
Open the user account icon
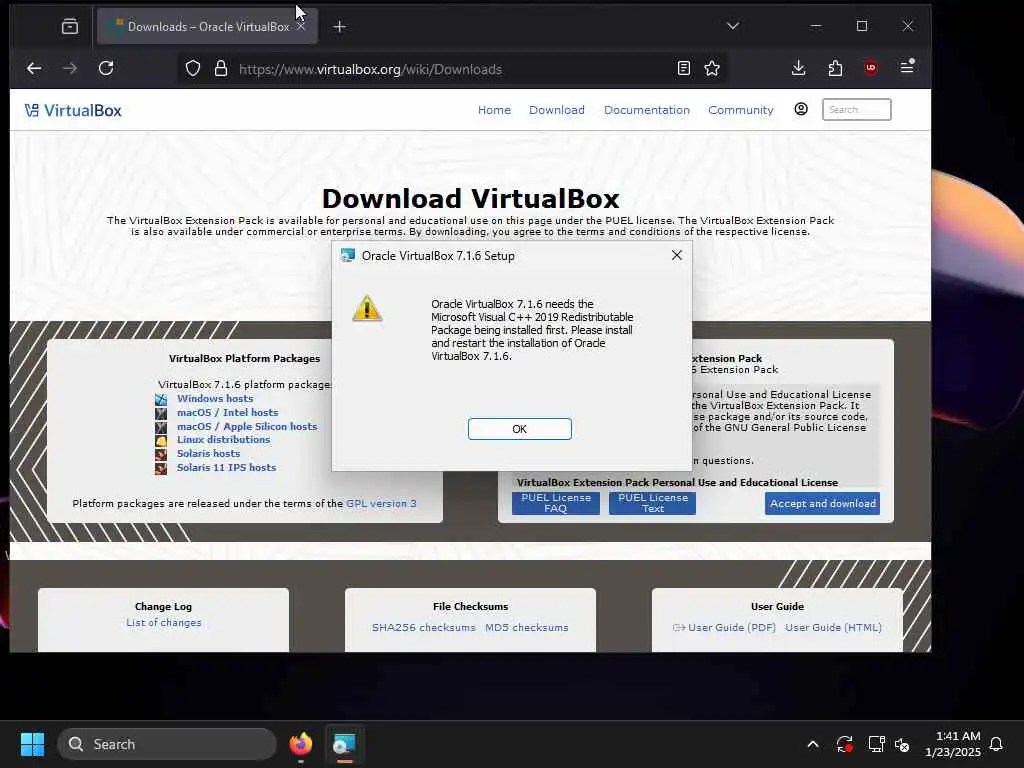tap(801, 109)
